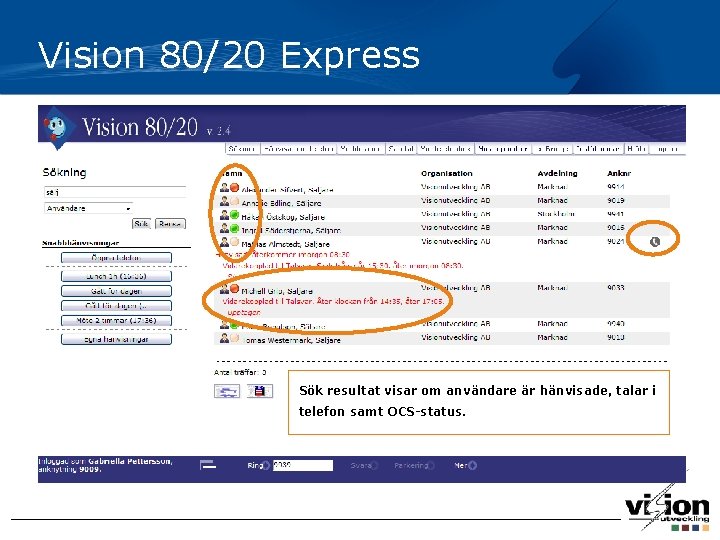Click the Vision 80/20 mascot logo

(x=57, y=128)
